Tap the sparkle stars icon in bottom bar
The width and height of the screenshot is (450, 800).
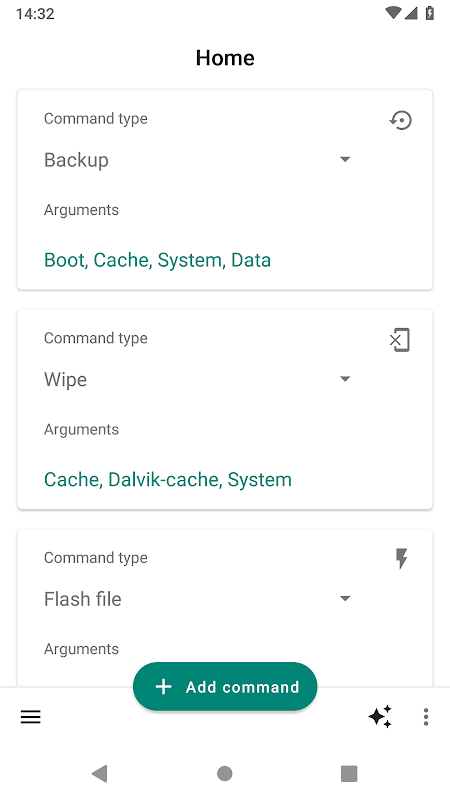(380, 717)
